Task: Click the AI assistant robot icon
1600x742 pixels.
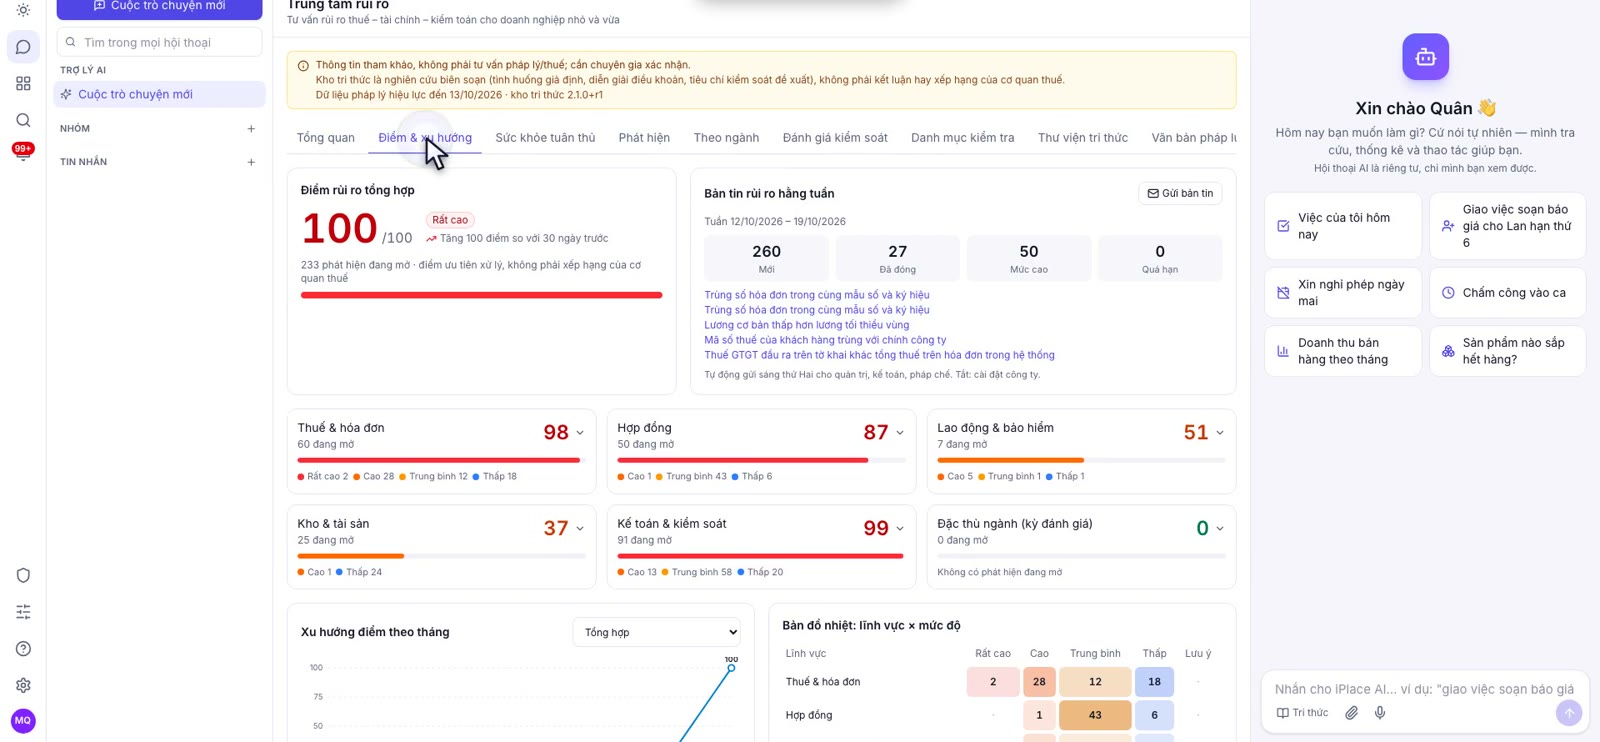Action: 1425,57
